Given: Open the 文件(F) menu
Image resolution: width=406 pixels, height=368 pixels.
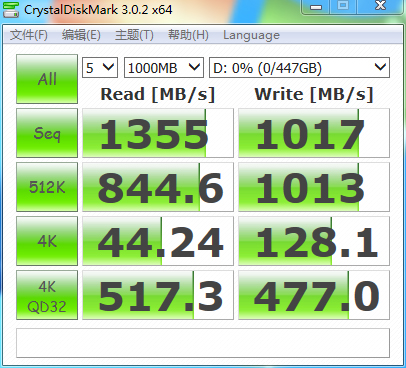Looking at the screenshot, I should (x=29, y=35).
